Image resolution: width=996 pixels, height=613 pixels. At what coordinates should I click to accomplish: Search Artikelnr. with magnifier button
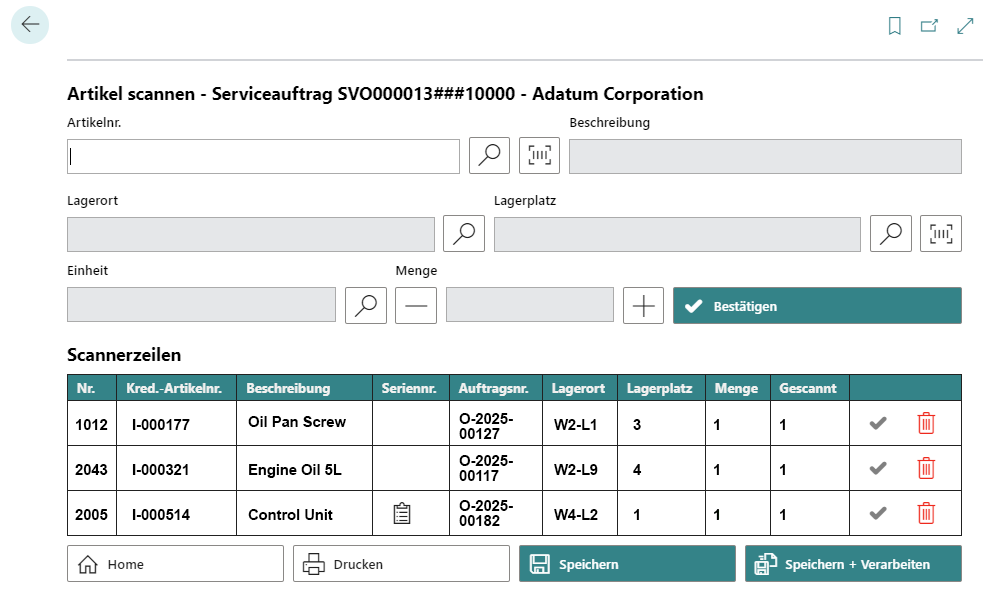[489, 156]
